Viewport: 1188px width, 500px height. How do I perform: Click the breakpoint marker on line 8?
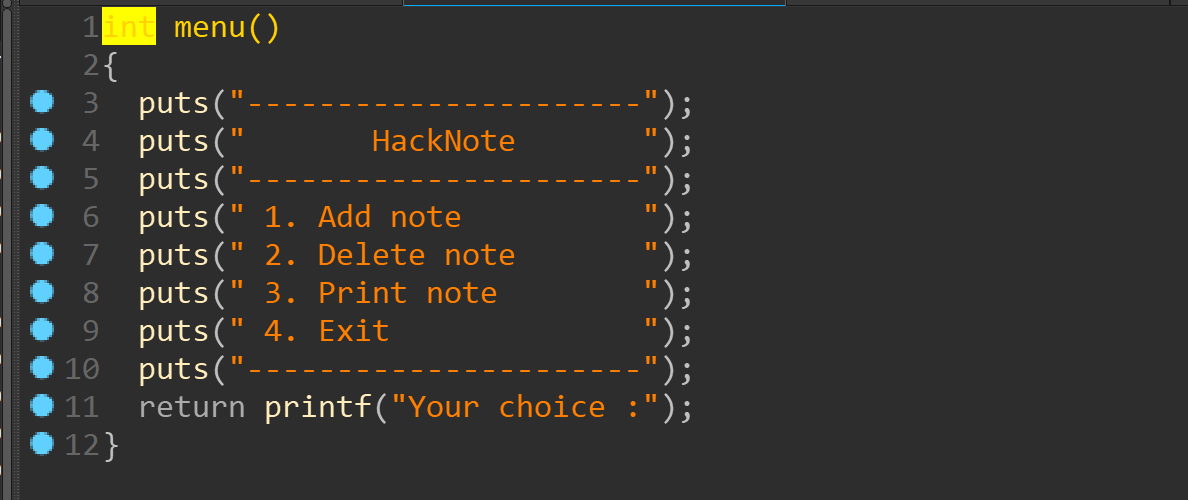42,291
